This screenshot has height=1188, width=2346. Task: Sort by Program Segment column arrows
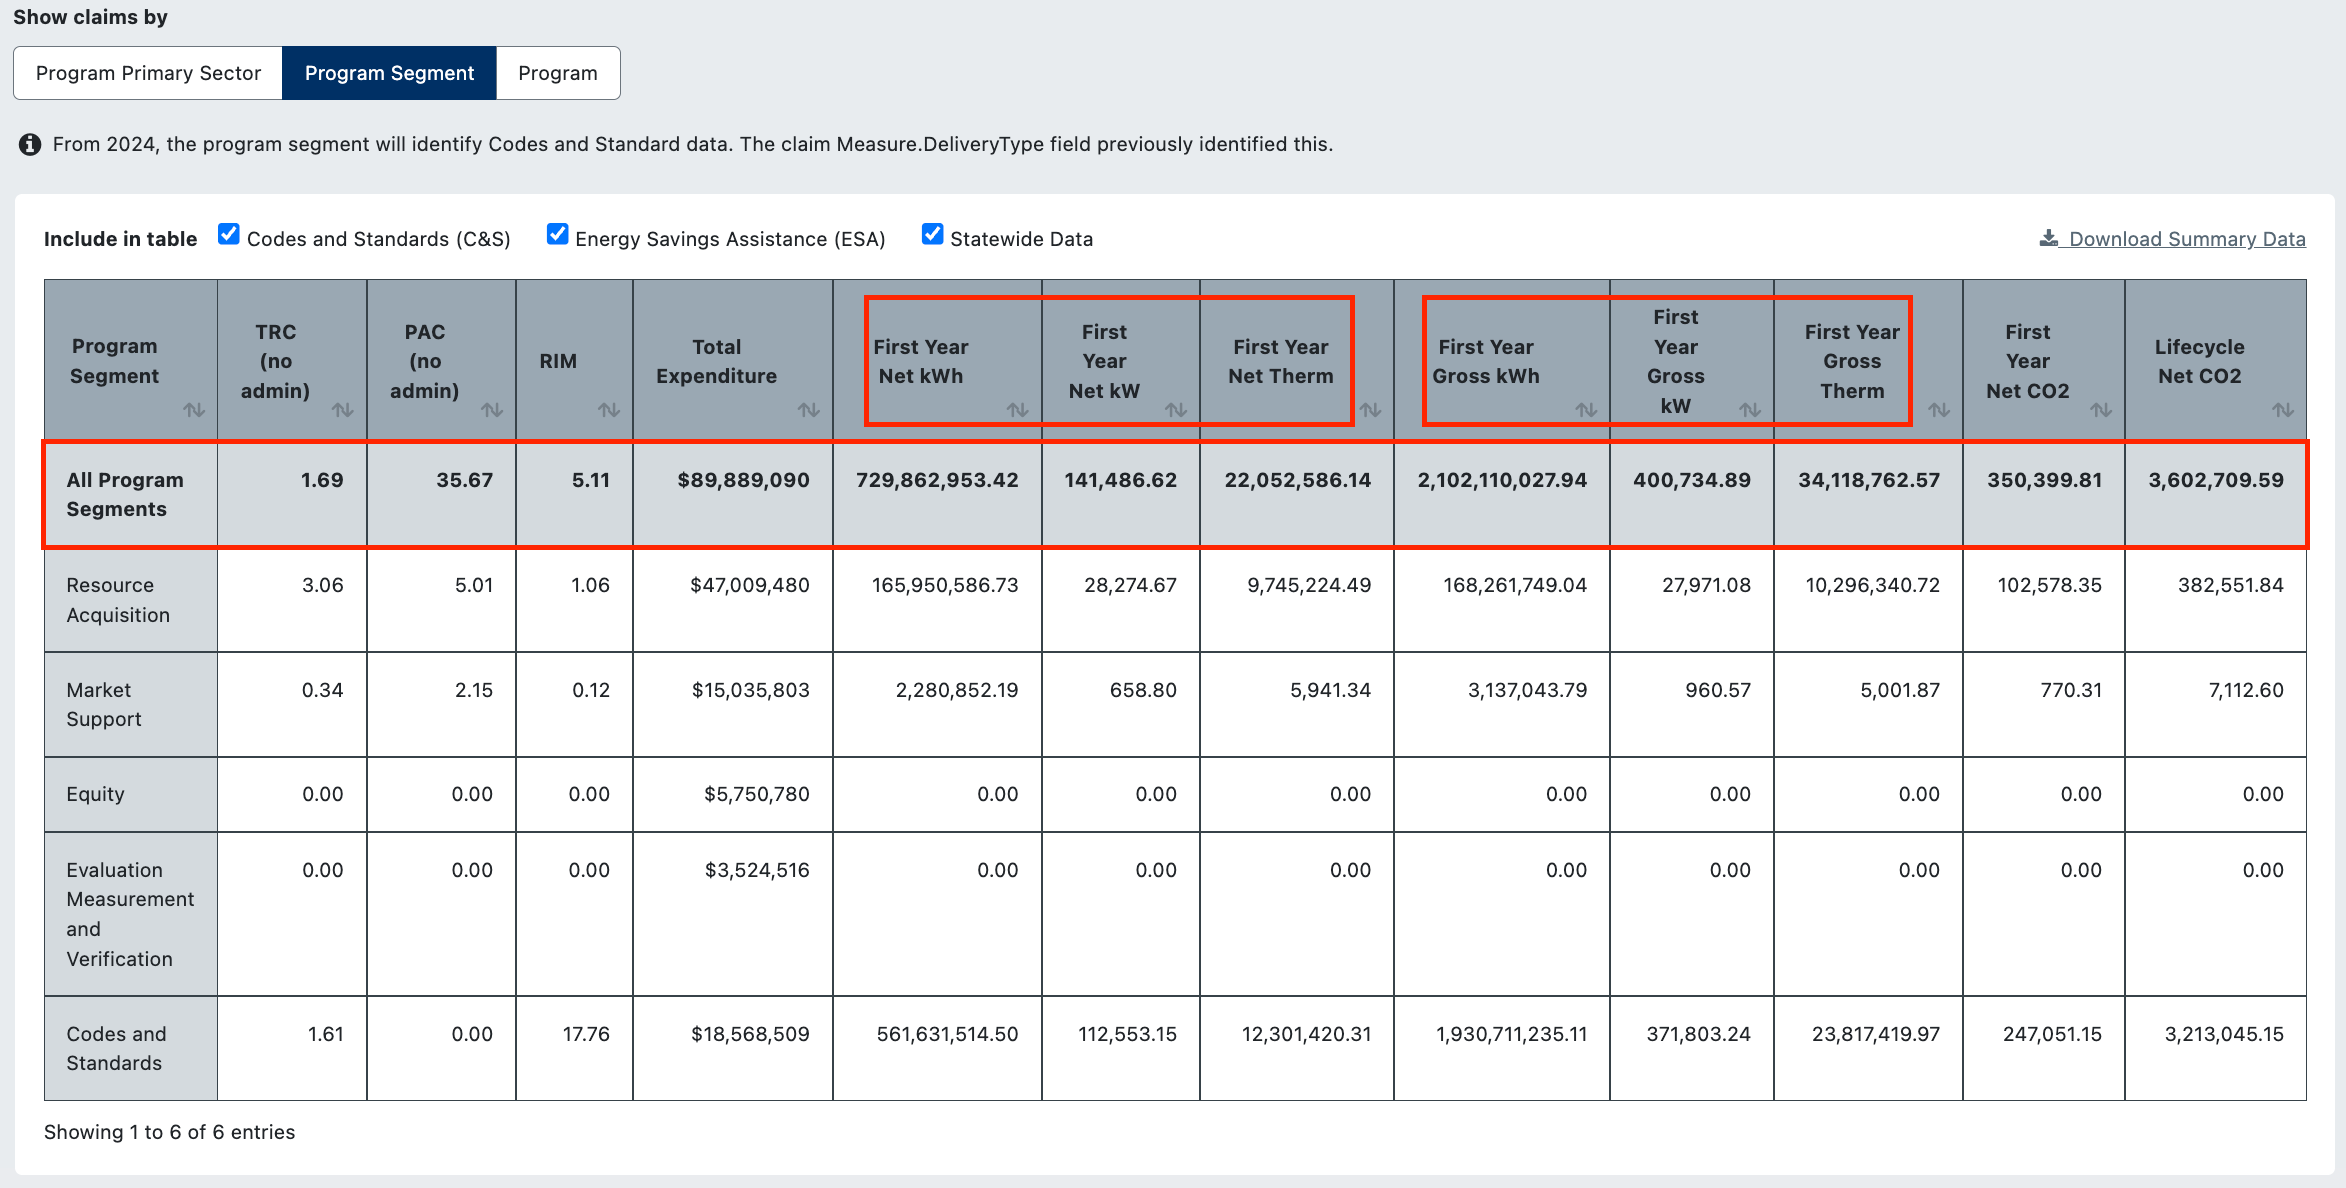coord(194,410)
